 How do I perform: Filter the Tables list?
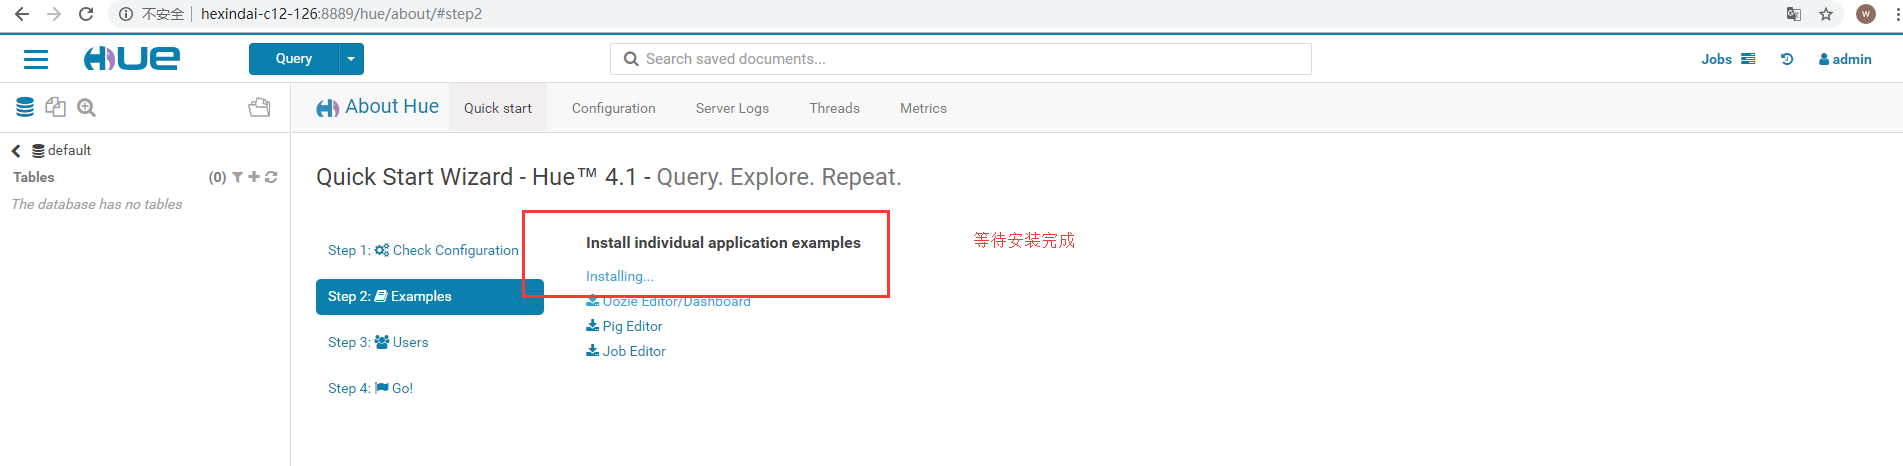(238, 177)
